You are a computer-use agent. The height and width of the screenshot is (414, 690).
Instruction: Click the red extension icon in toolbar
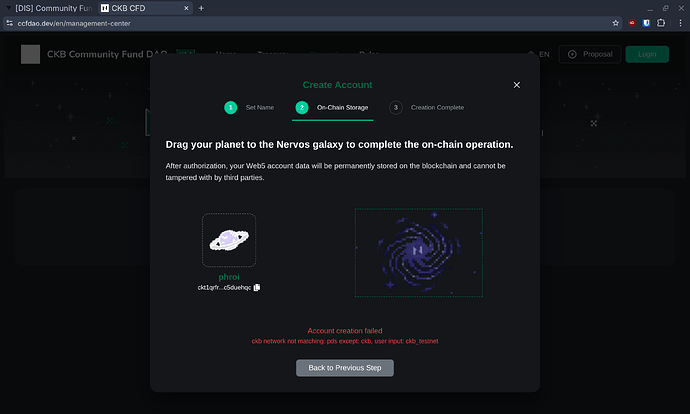(633, 23)
